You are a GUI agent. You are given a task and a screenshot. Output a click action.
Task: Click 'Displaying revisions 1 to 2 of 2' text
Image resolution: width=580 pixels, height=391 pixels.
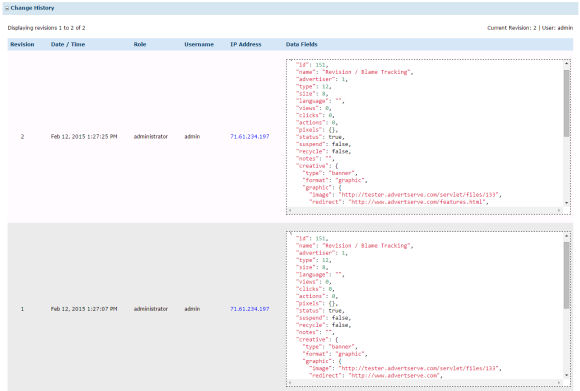point(46,28)
